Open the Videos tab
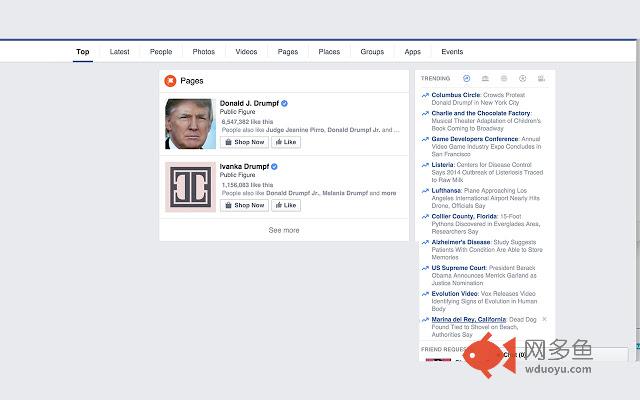640x400 pixels. pyautogui.click(x=246, y=52)
